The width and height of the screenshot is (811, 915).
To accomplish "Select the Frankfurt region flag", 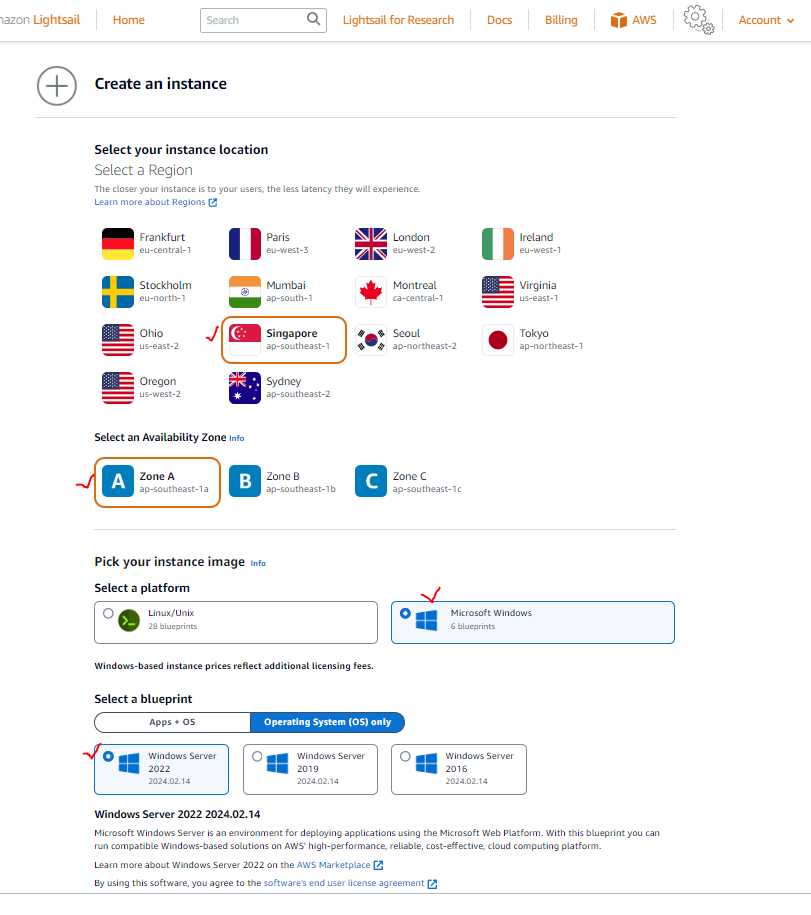I will 117,244.
